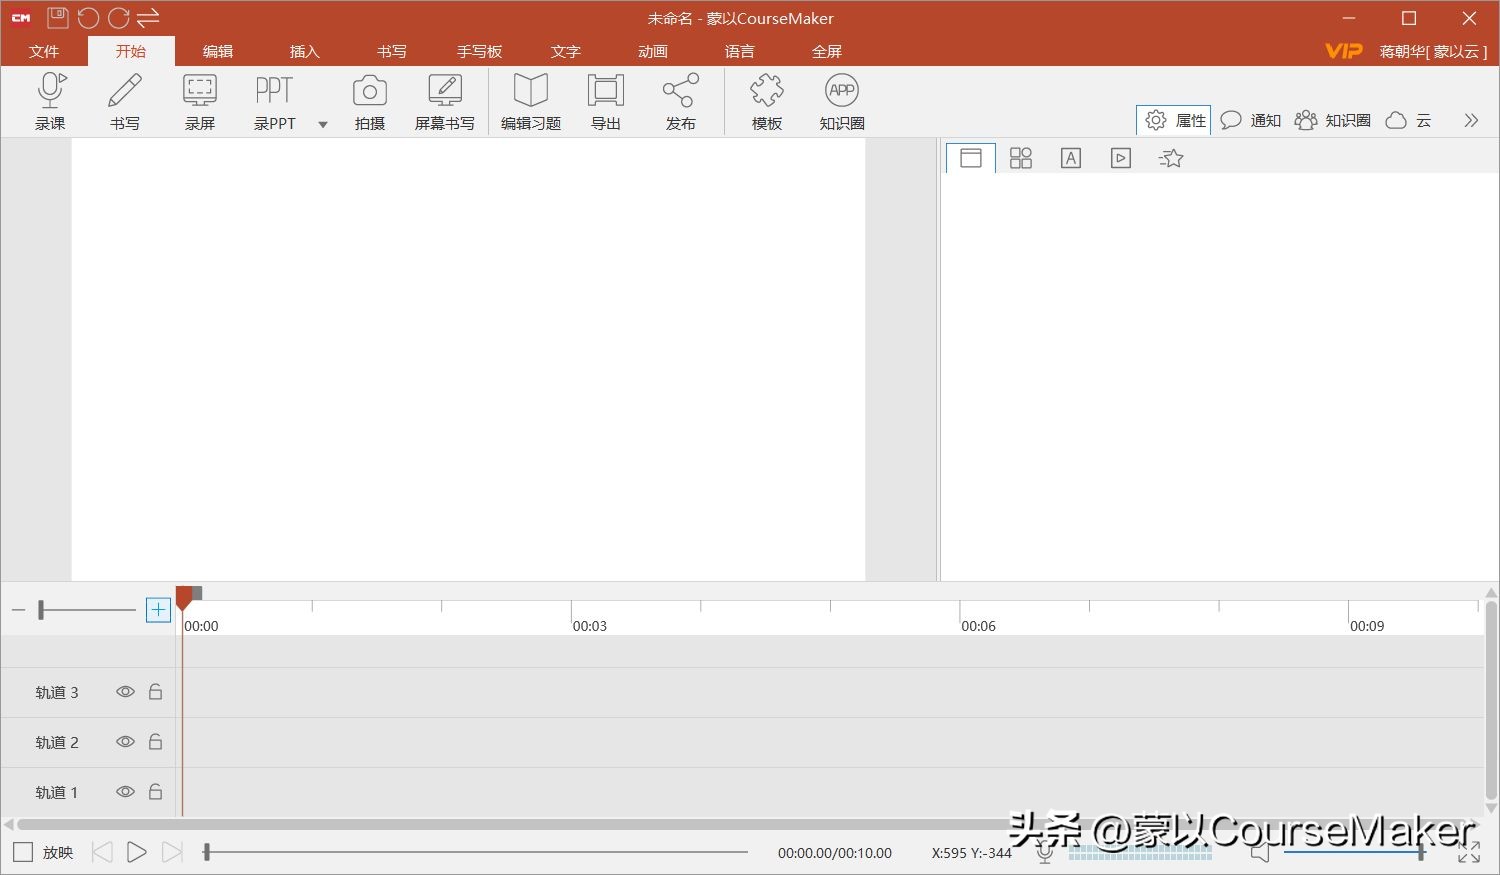Adjust the timeline zoom slider handle
This screenshot has height=875, width=1500.
[x=41, y=610]
